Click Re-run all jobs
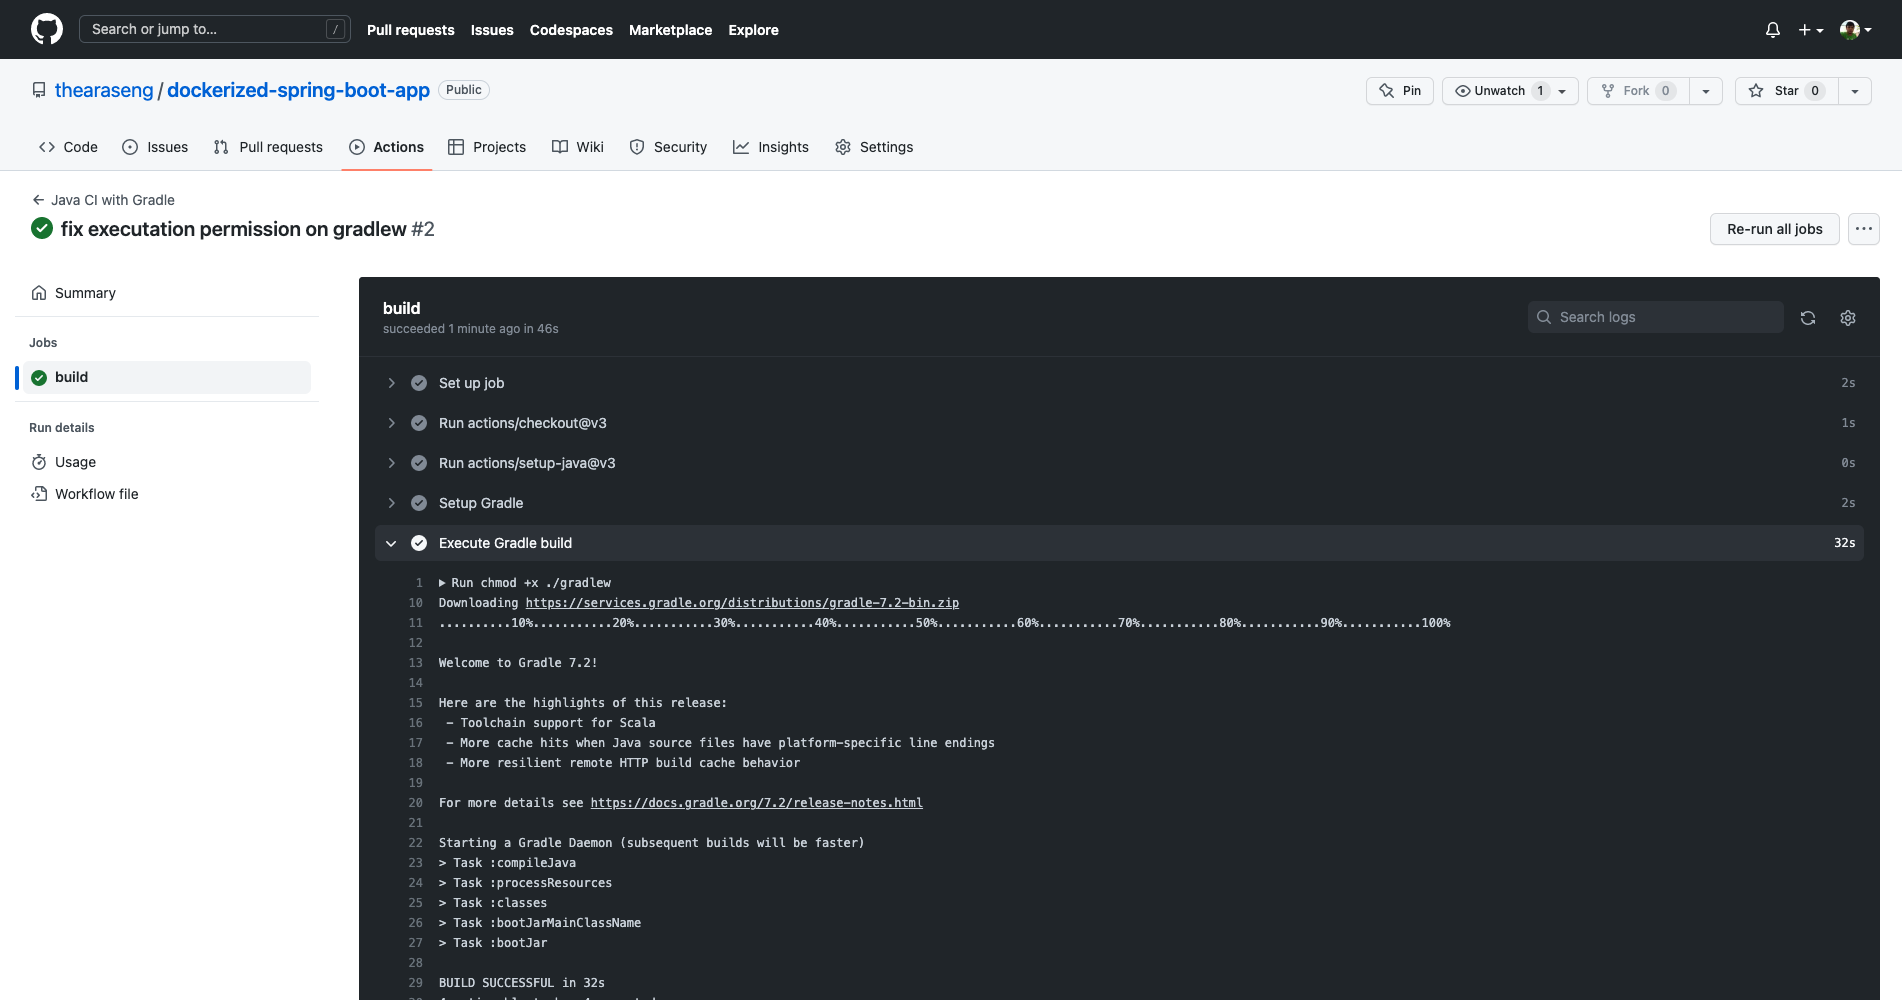The image size is (1902, 1000). click(1775, 229)
